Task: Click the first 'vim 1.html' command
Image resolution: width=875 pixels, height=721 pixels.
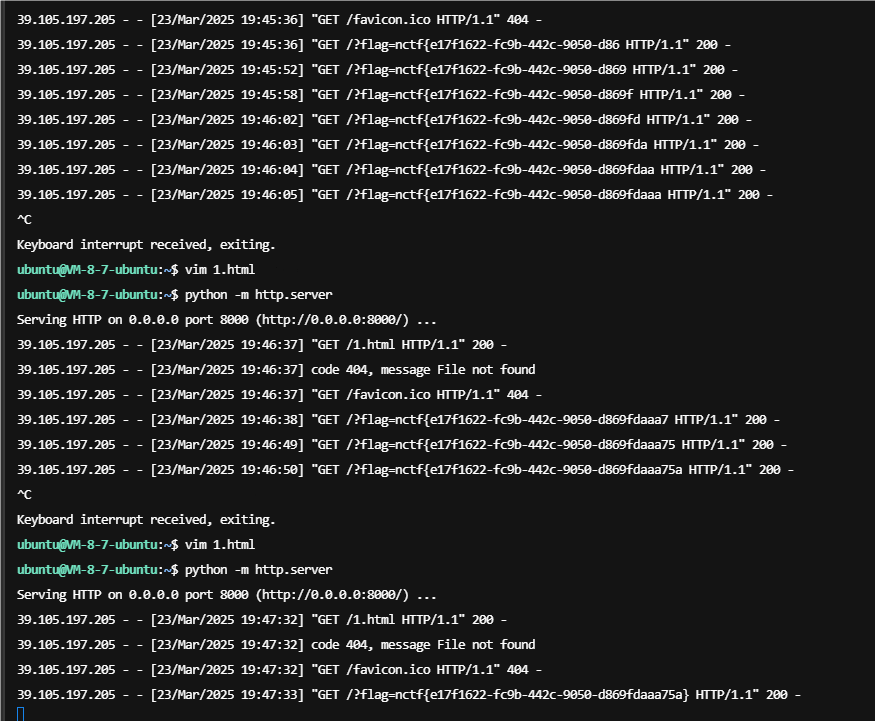Action: (220, 270)
